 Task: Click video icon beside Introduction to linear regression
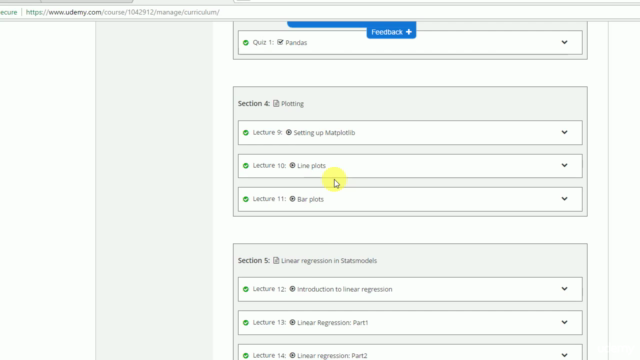(x=292, y=289)
